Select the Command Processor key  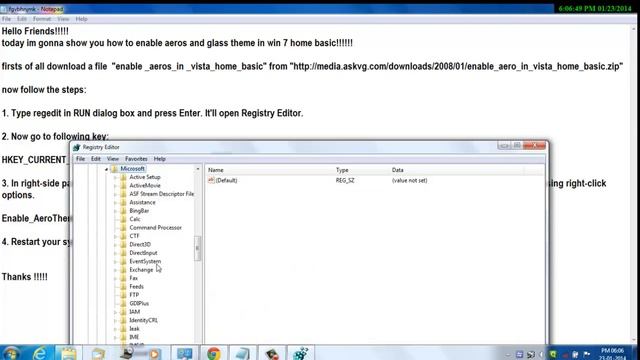click(156, 228)
